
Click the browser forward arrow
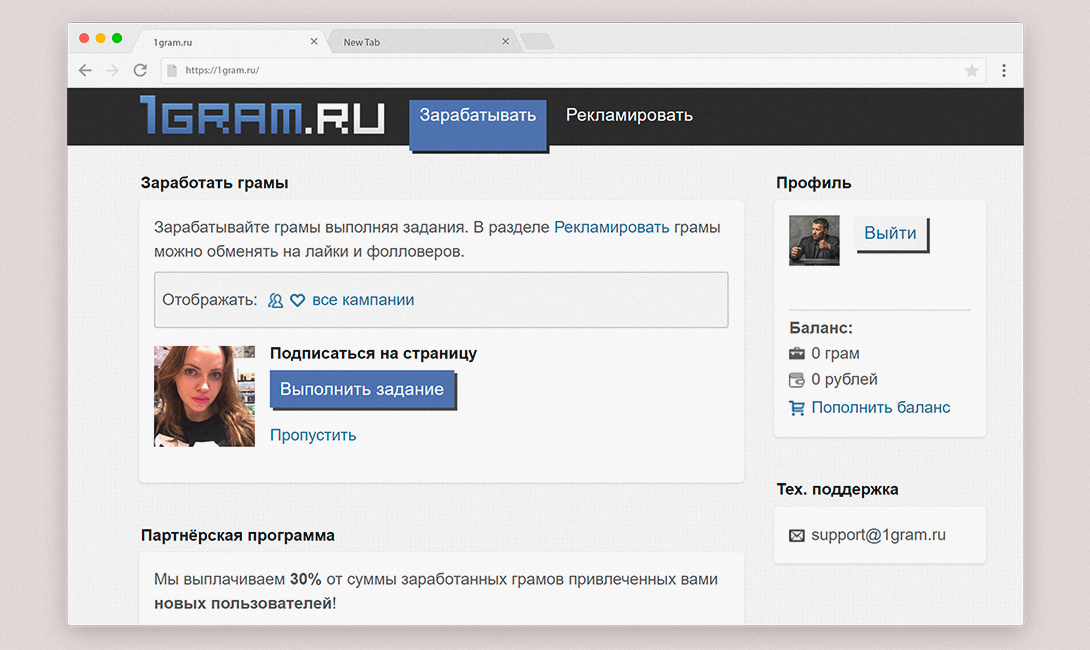point(112,70)
